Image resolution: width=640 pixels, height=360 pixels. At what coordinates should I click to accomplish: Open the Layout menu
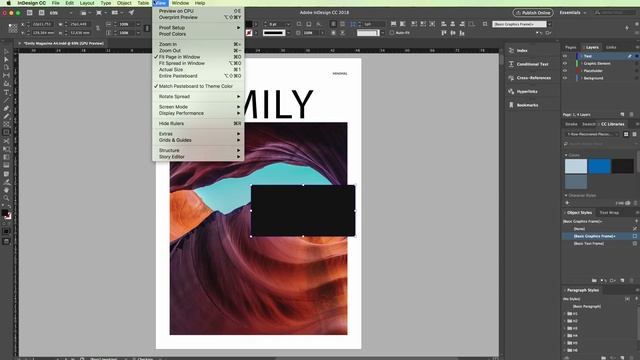click(x=87, y=3)
